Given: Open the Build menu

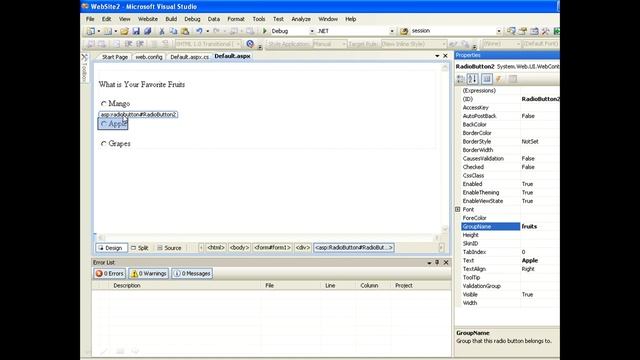Looking at the screenshot, I should click(171, 19).
